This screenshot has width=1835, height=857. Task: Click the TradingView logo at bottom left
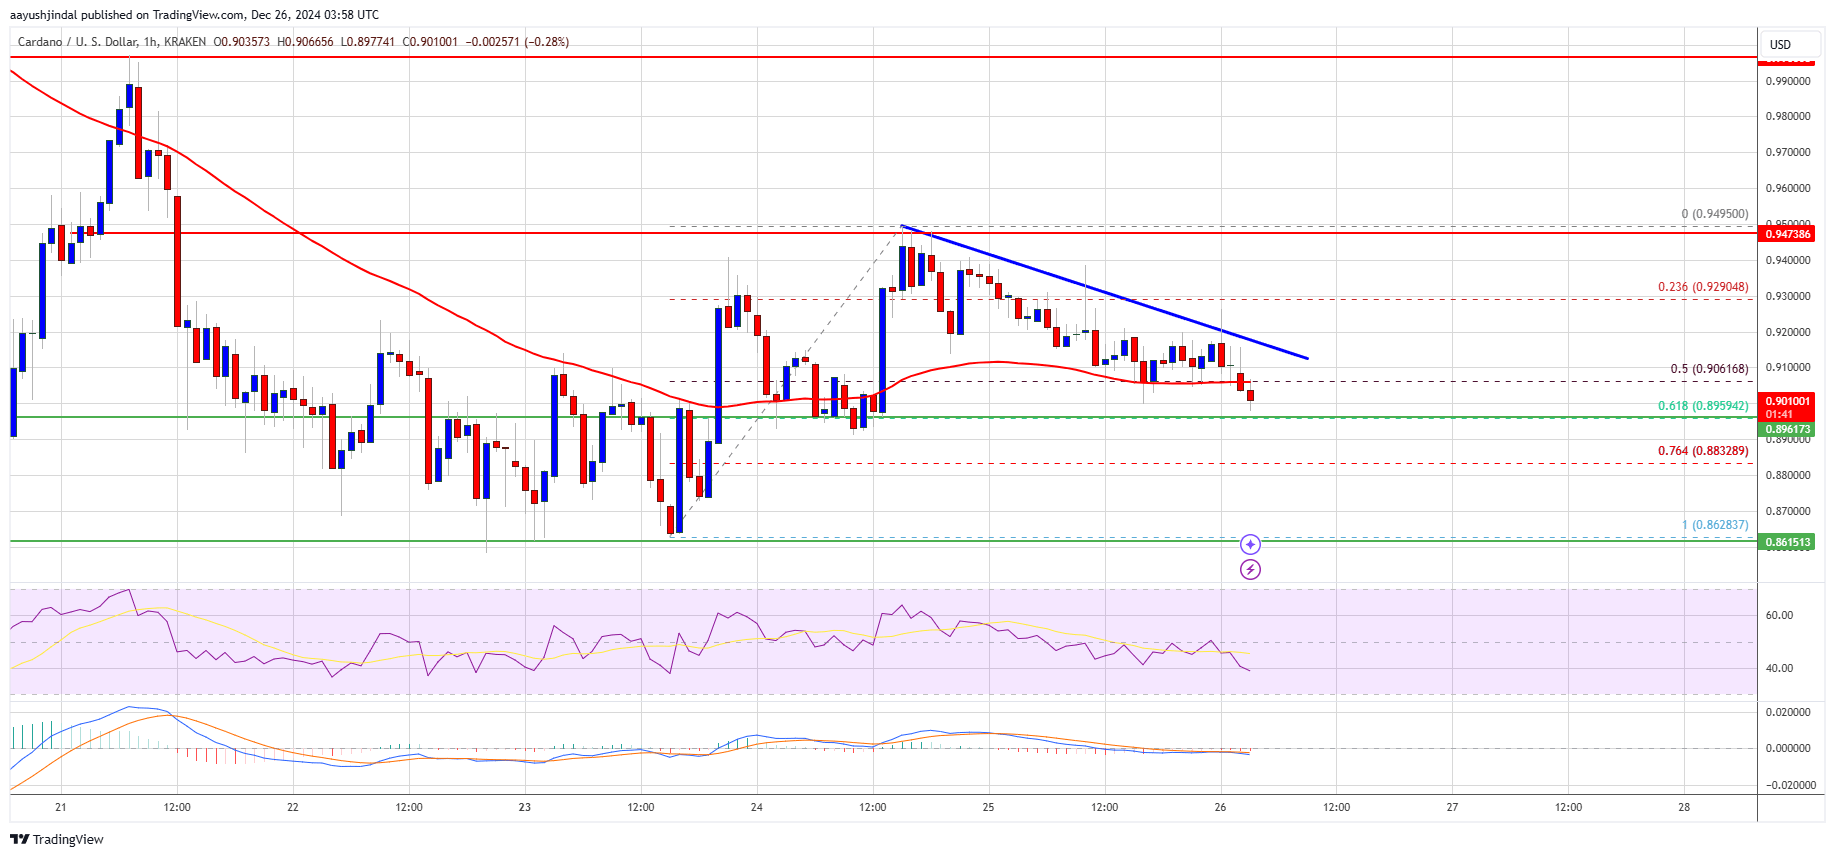(59, 839)
